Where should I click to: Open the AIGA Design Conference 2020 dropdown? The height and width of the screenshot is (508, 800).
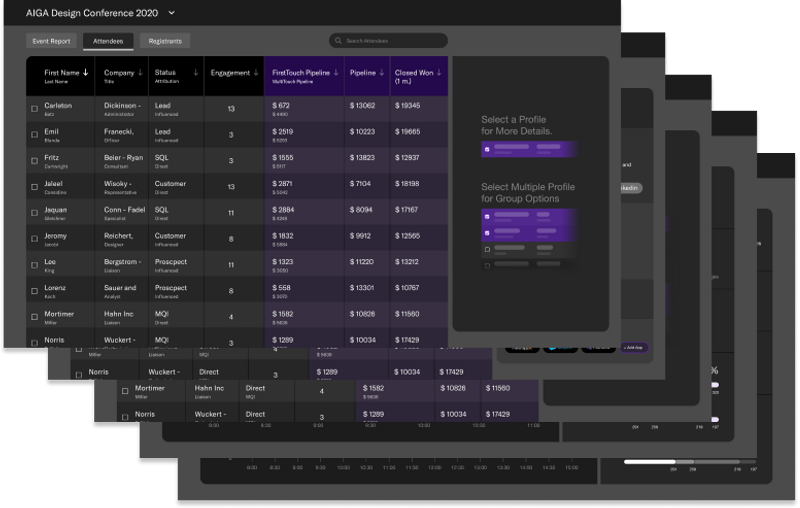pos(171,13)
